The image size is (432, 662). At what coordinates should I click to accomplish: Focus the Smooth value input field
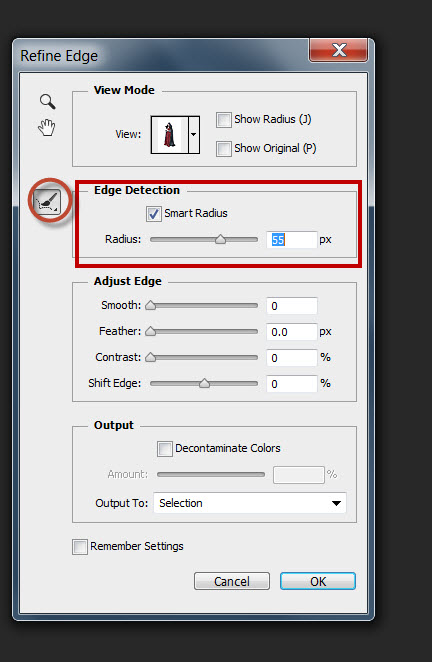coord(291,306)
